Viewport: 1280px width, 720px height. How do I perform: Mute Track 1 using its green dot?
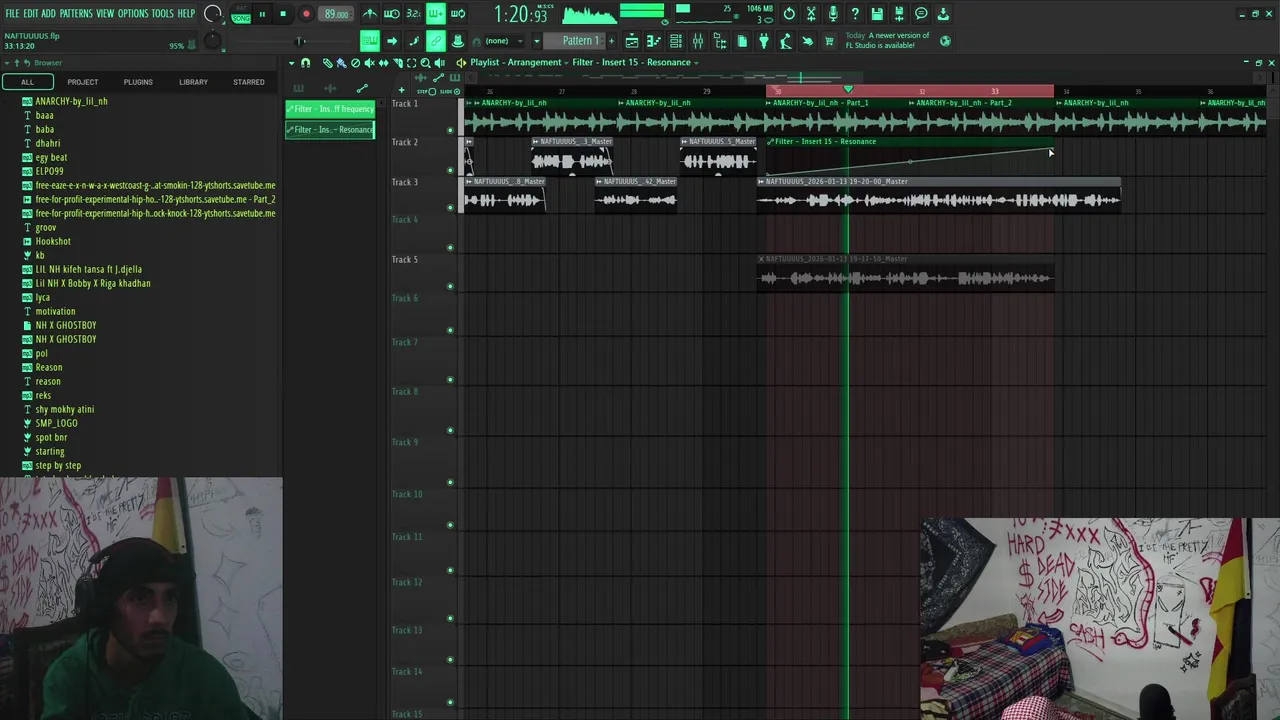tap(450, 130)
